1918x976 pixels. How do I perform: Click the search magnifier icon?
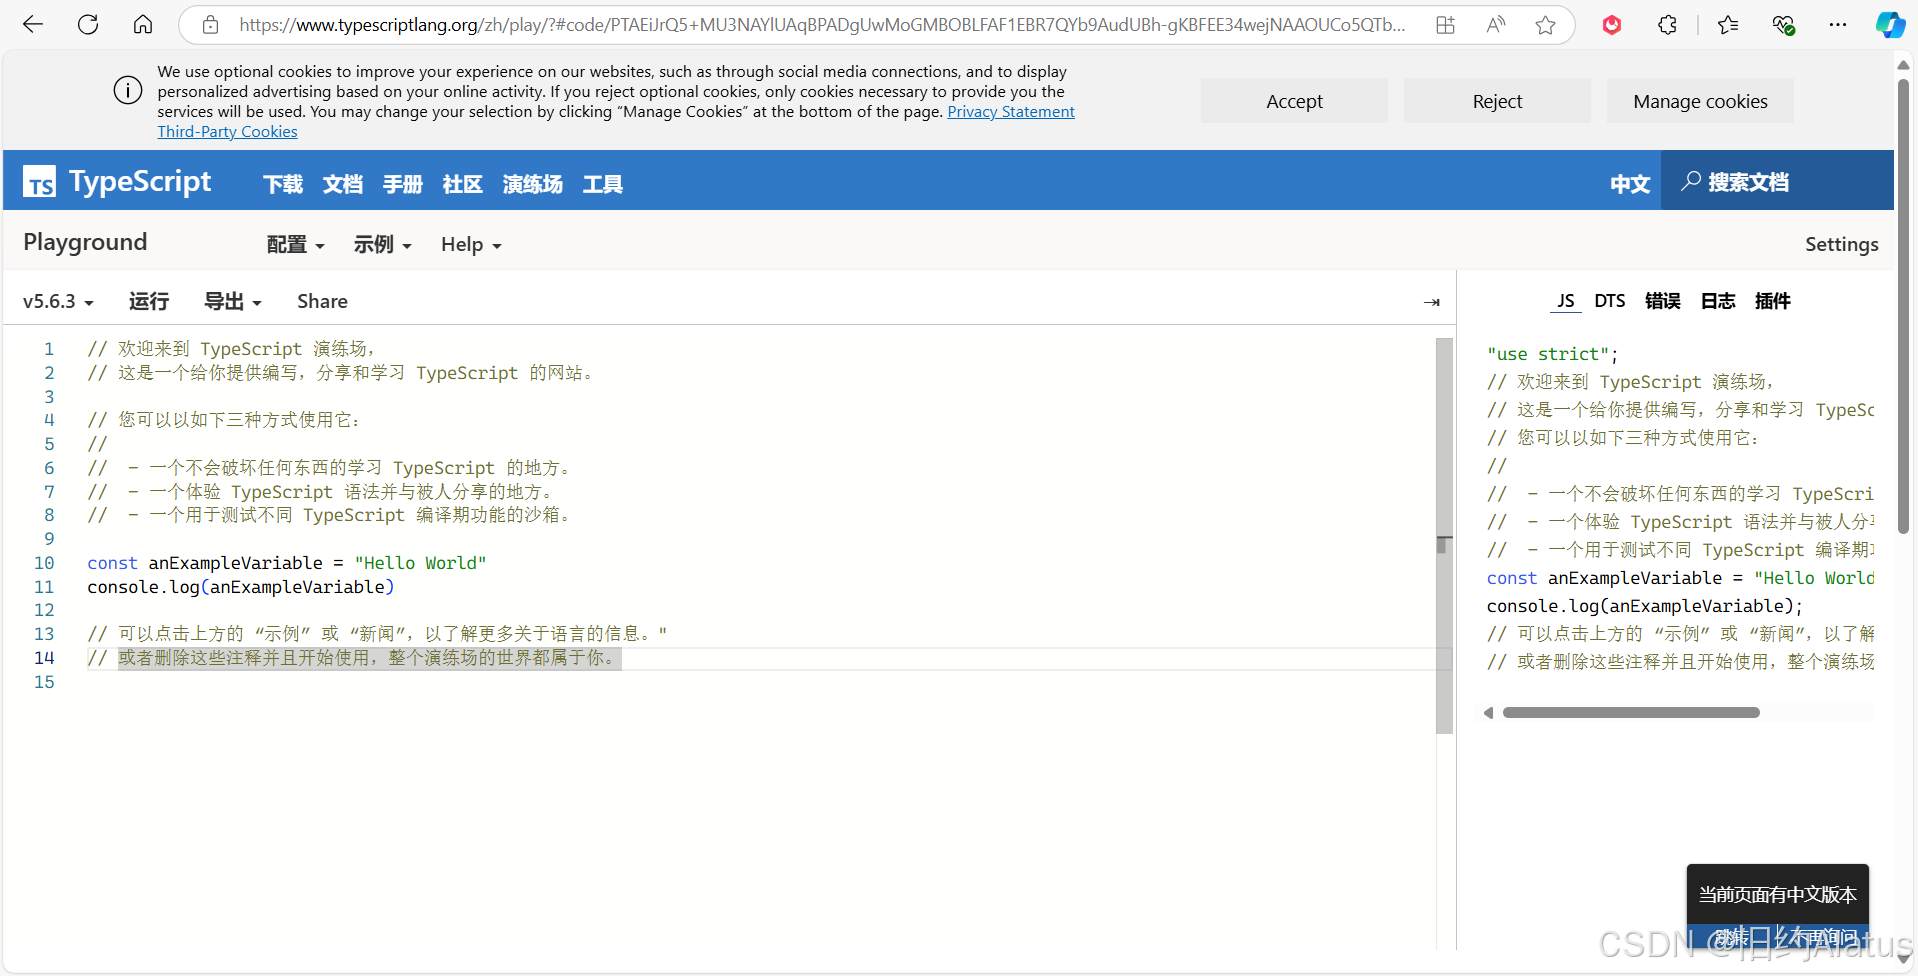[x=1691, y=181]
